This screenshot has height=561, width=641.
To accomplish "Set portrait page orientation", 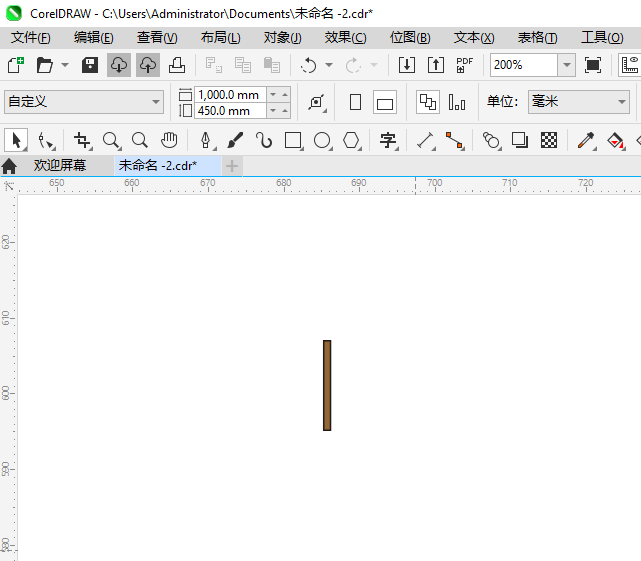I will 355,102.
